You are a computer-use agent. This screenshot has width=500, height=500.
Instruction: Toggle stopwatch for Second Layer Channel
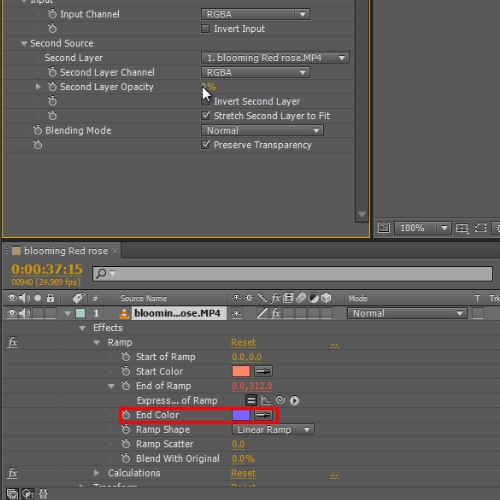pos(52,72)
